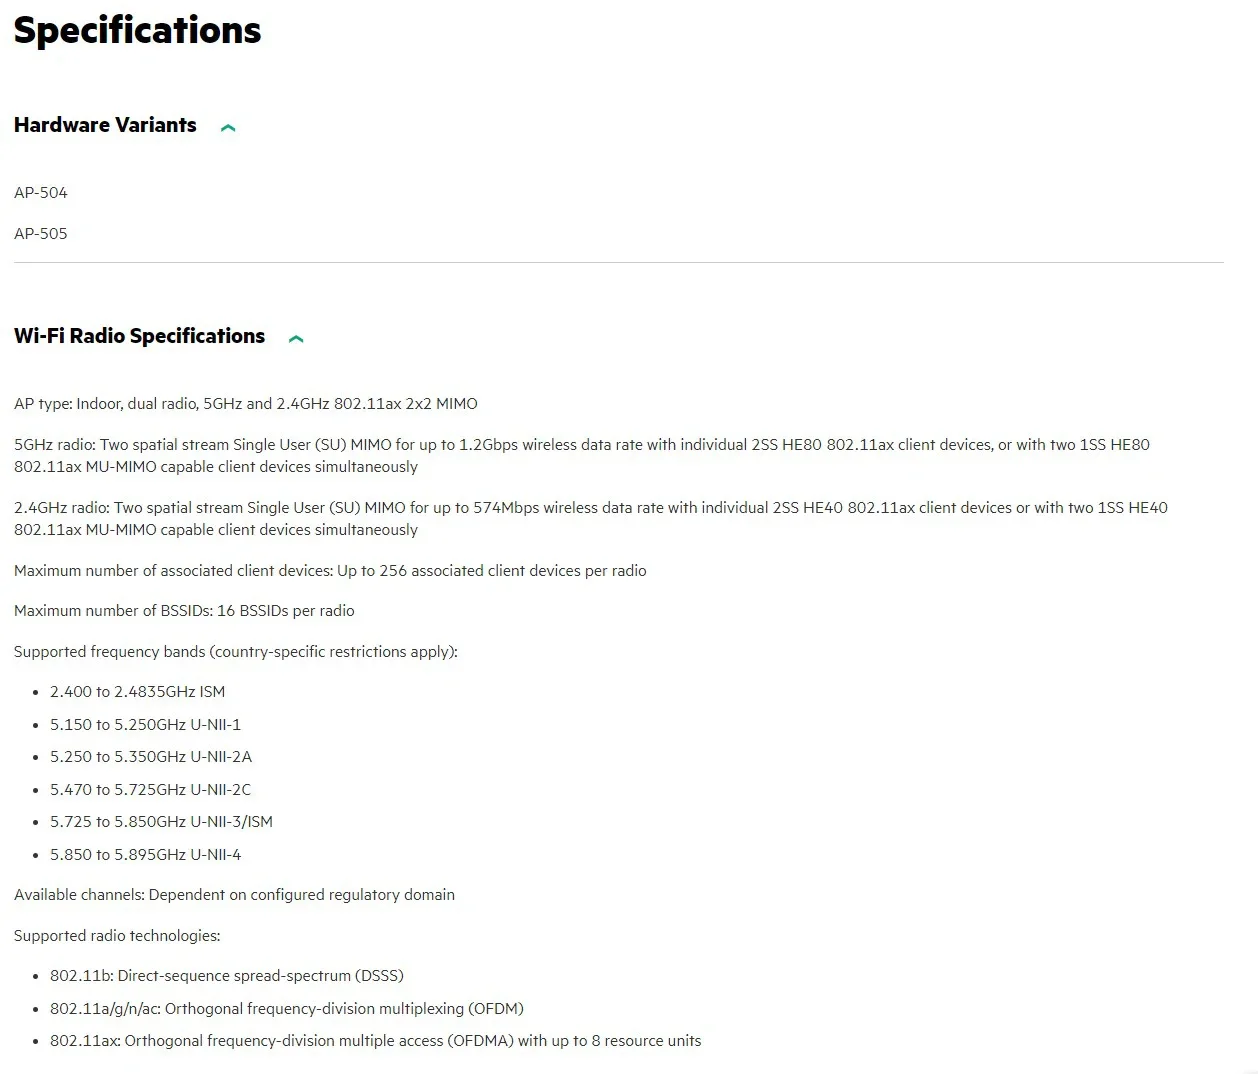This screenshot has width=1258, height=1074.
Task: Click the Maximum number of BSSIDs line
Action: (x=184, y=611)
